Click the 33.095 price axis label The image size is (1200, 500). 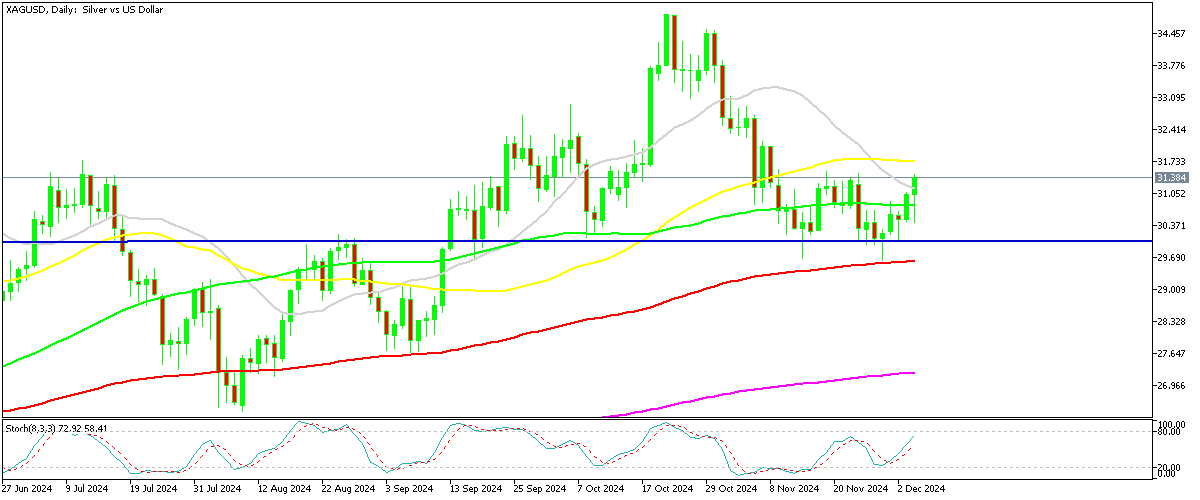click(x=1171, y=98)
